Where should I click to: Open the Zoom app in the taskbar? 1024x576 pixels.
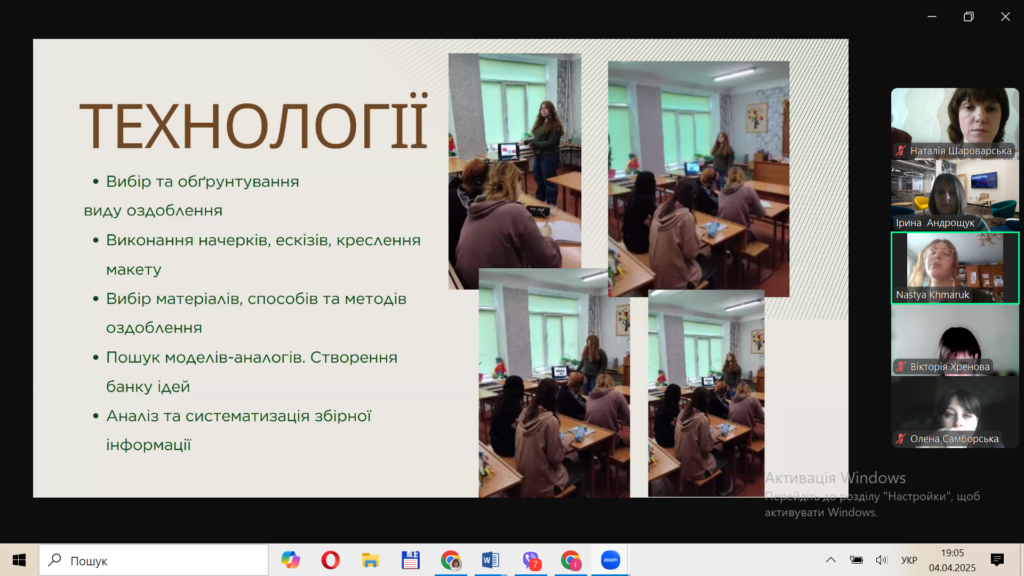610,560
